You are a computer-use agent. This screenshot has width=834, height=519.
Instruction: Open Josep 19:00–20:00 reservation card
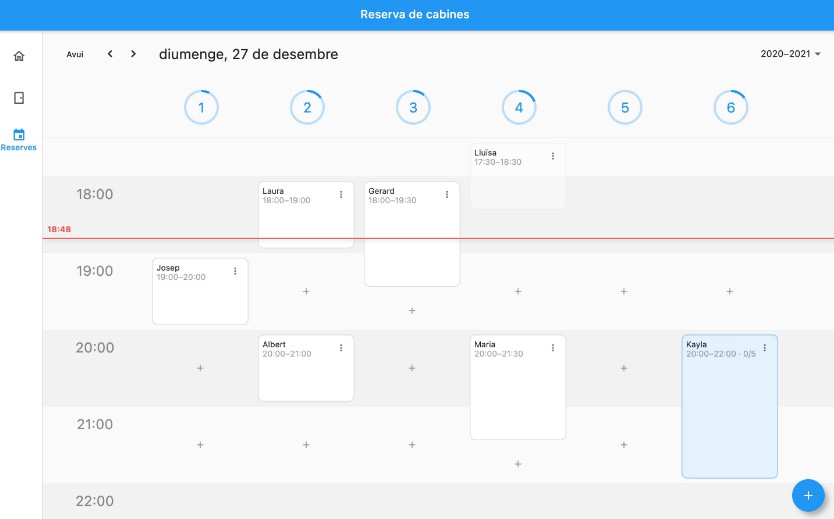point(200,291)
